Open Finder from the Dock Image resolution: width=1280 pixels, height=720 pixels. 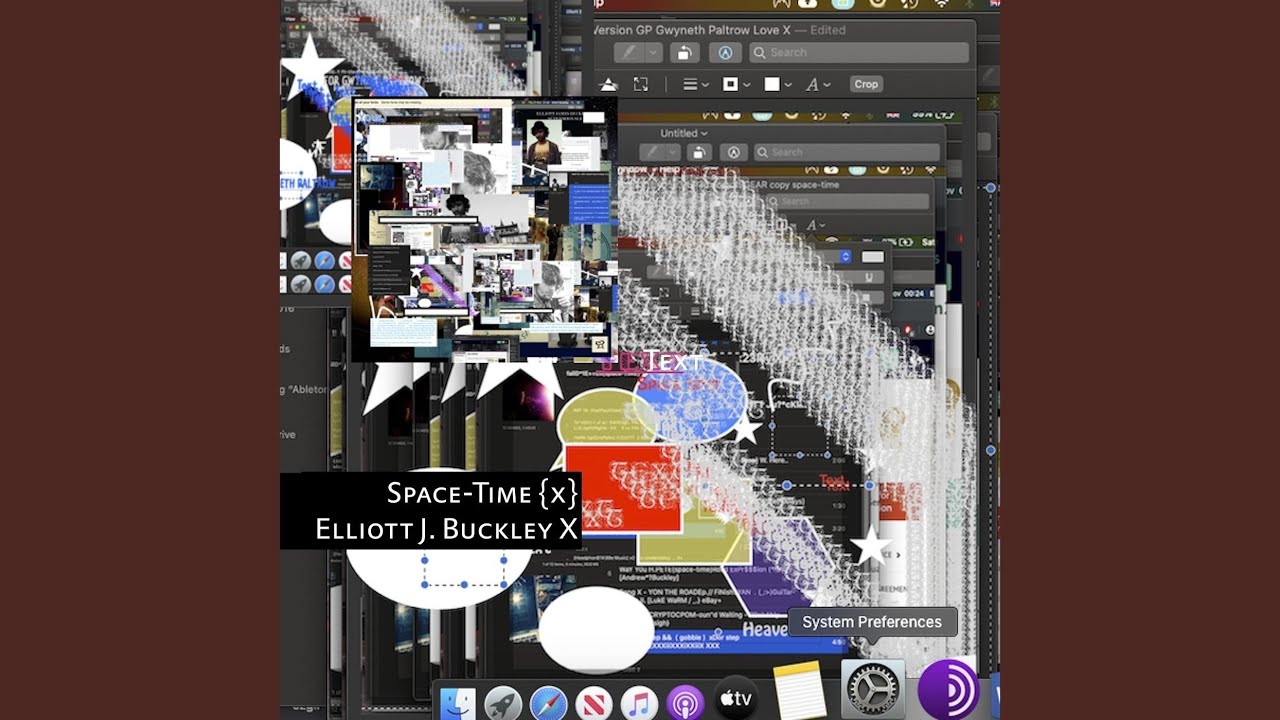(x=459, y=704)
